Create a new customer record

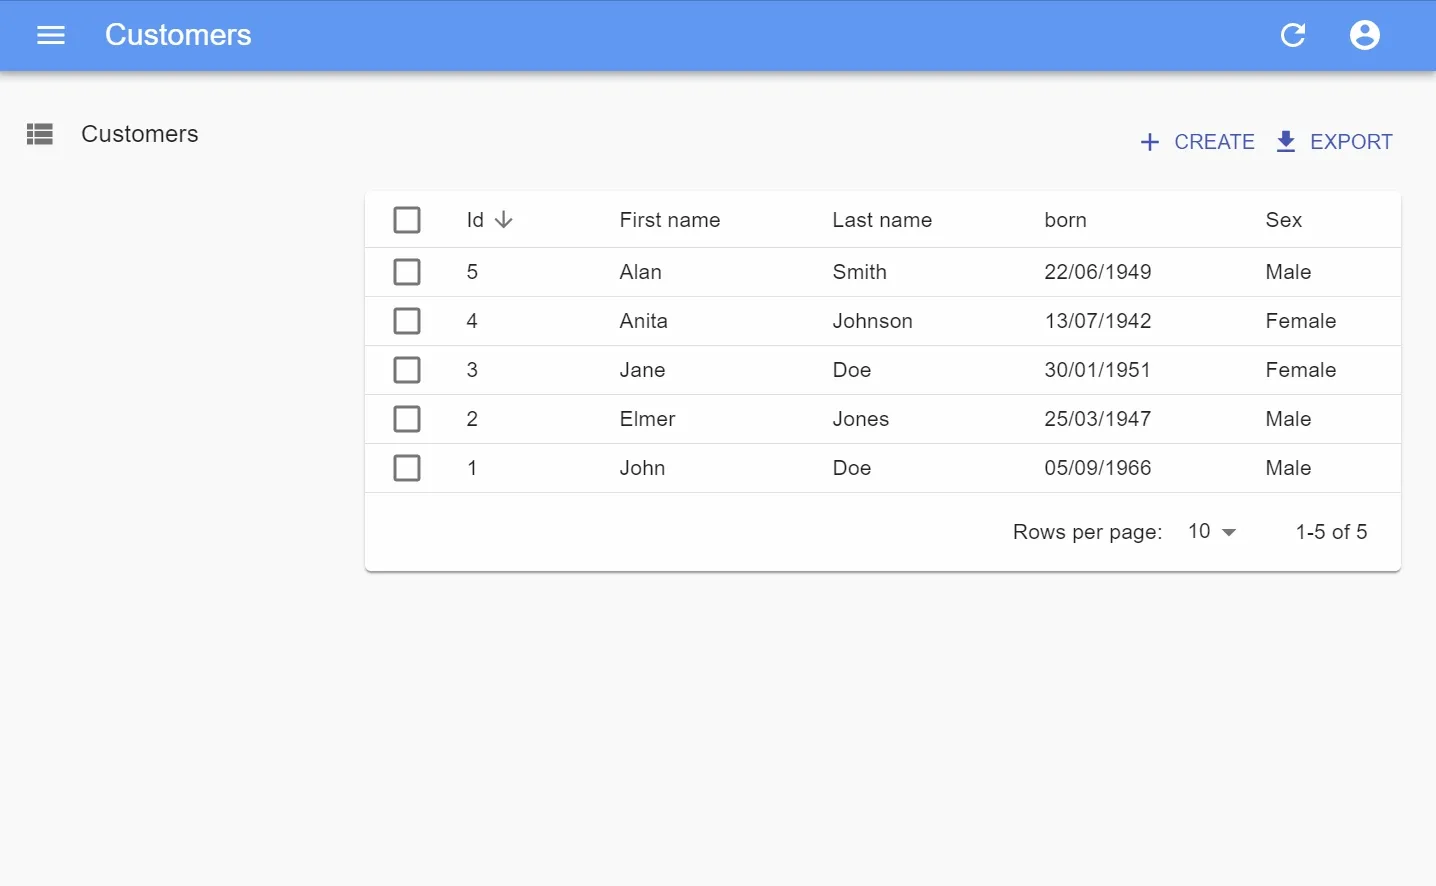(x=1197, y=142)
